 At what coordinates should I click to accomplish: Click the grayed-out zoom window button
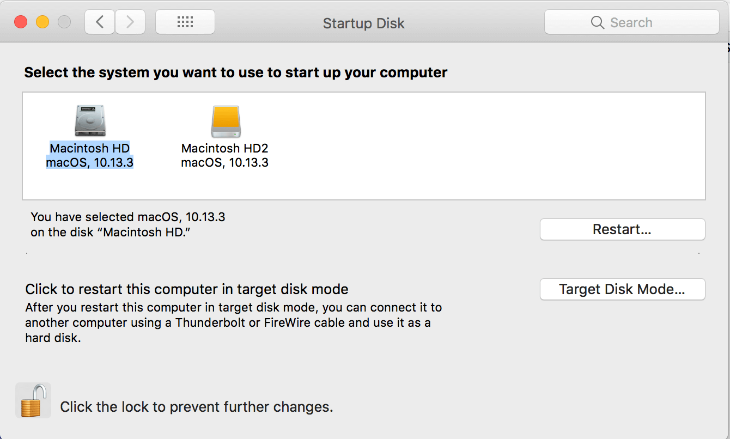click(x=64, y=22)
